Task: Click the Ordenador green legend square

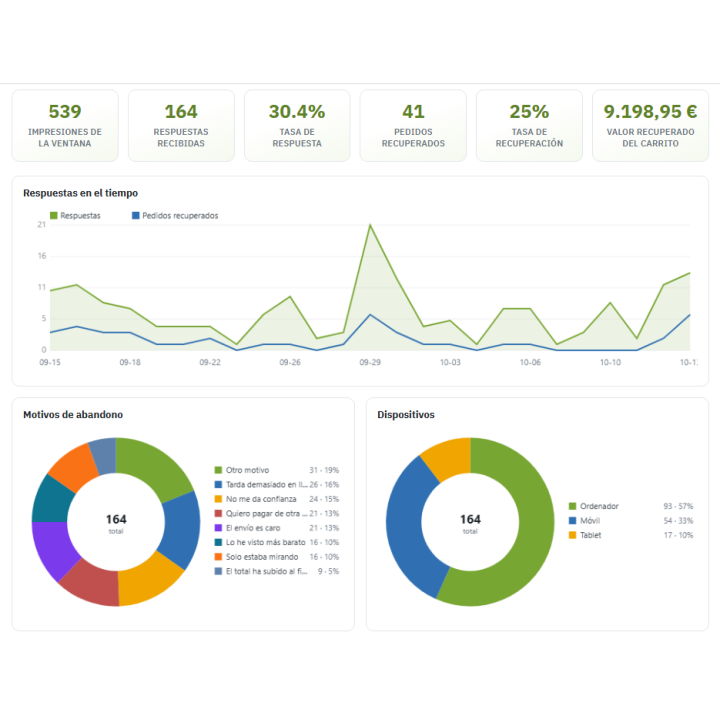Action: click(572, 506)
